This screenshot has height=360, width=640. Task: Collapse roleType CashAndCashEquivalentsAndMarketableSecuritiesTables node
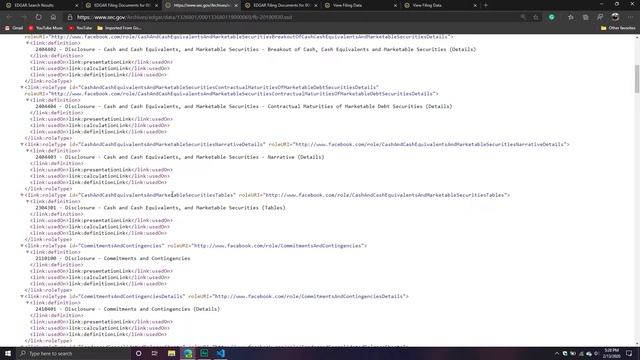click(x=22, y=195)
